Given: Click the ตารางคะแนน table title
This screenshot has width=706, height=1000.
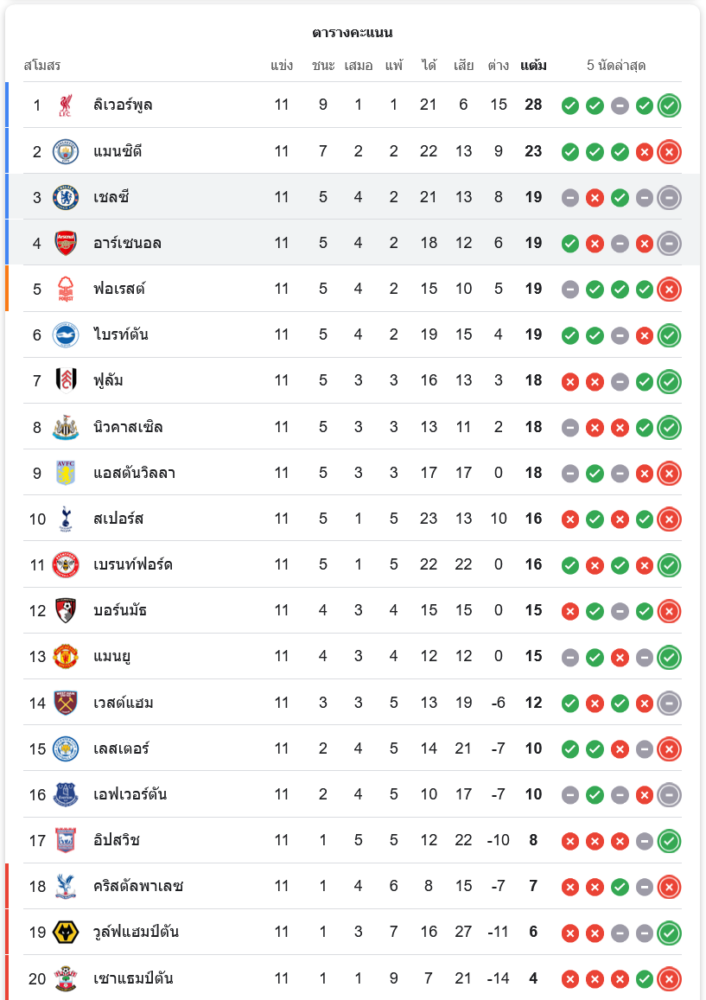Looking at the screenshot, I should coord(352,33).
